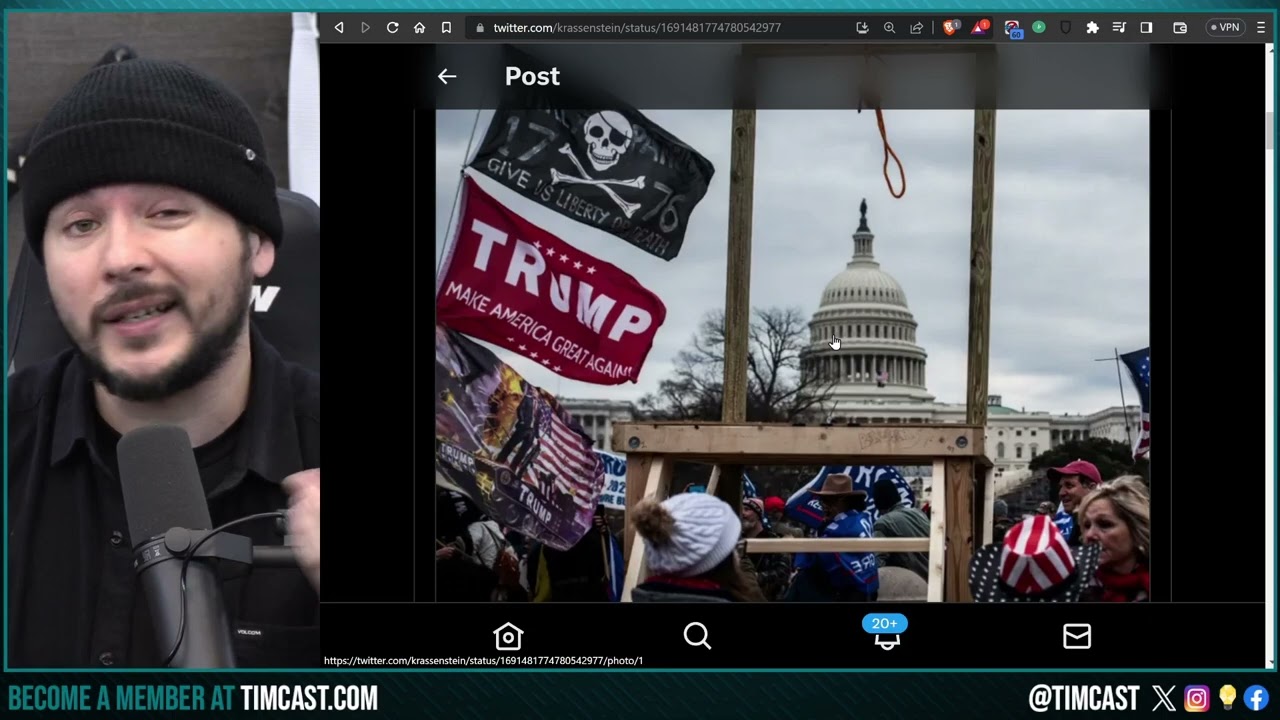Bookmark this page

click(446, 28)
